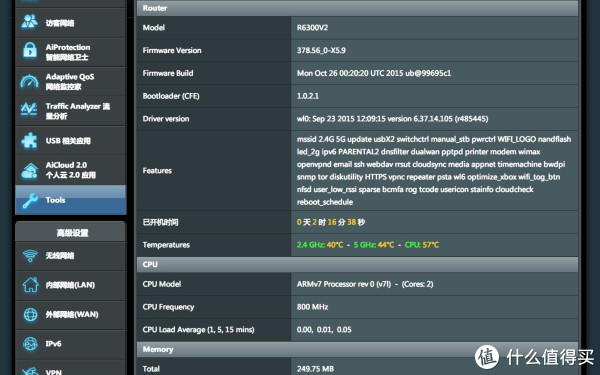Select the Tools menu entry
This screenshot has width=600, height=375.
pyautogui.click(x=71, y=200)
